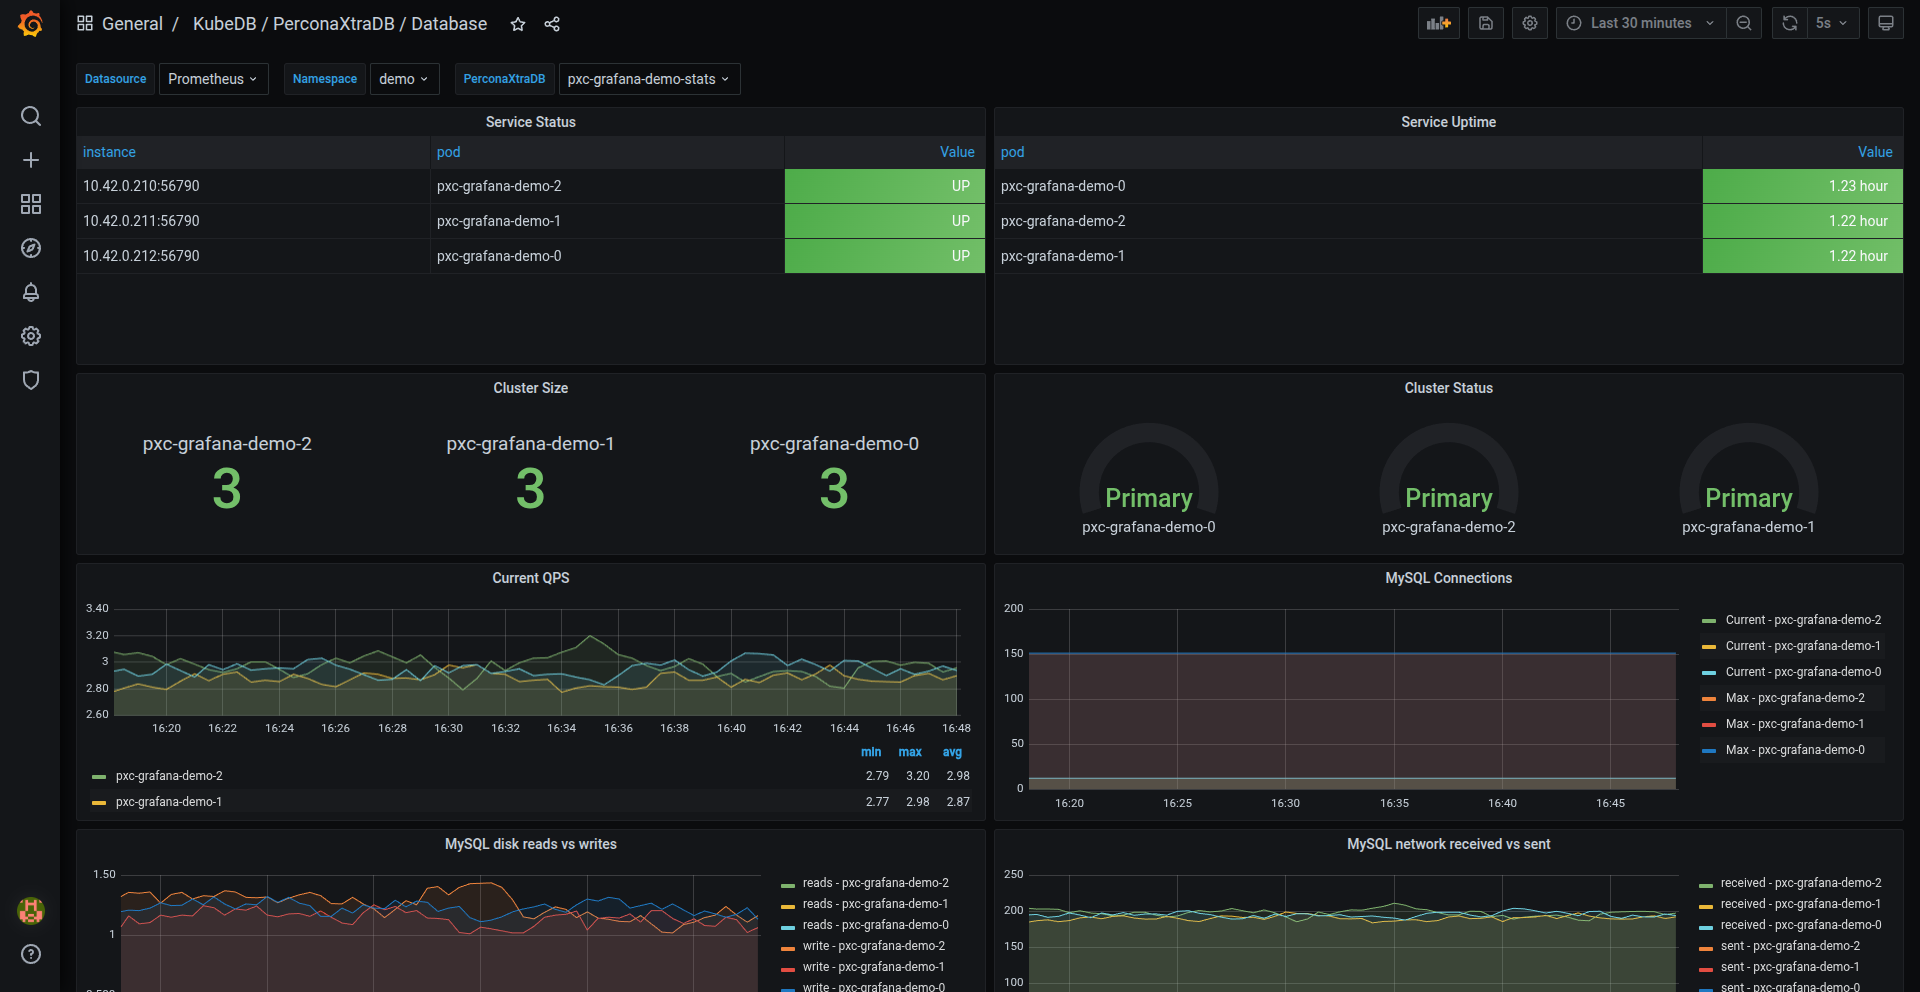Open the Configuration gear in sidebar
This screenshot has width=1920, height=992.
pos(31,336)
